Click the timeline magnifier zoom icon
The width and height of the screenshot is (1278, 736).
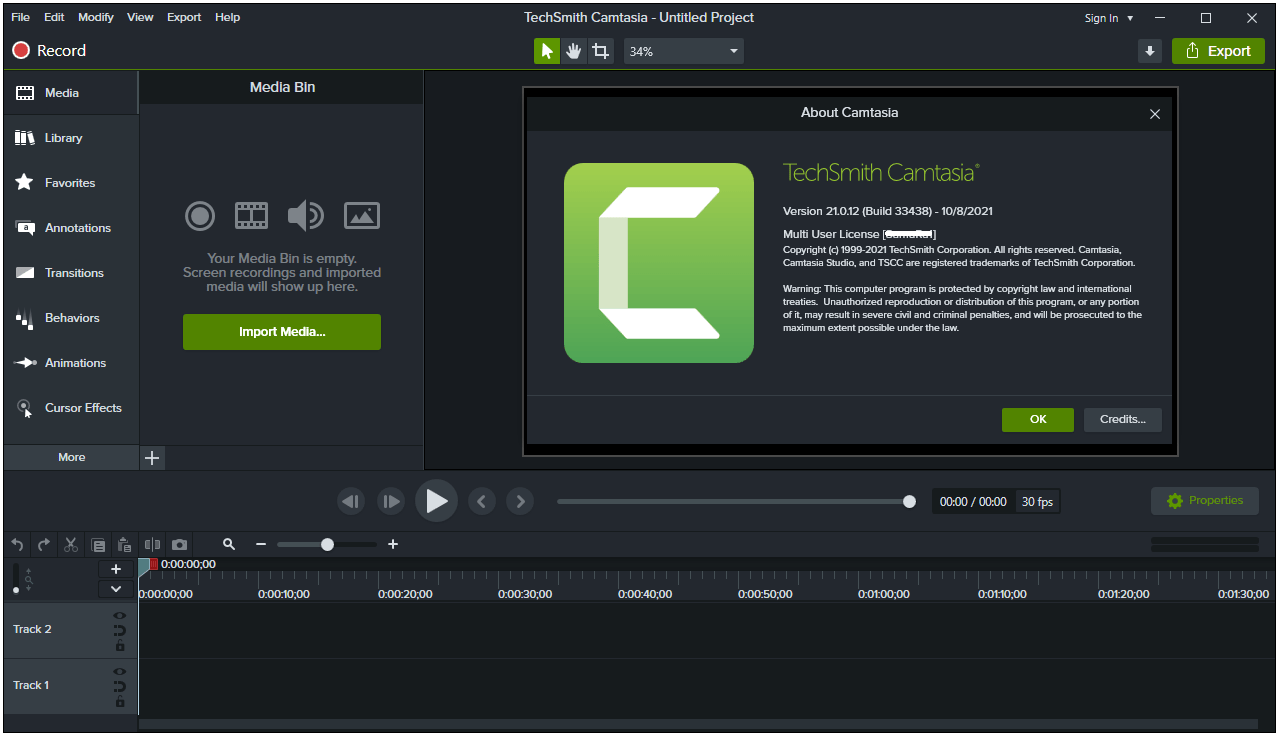229,544
